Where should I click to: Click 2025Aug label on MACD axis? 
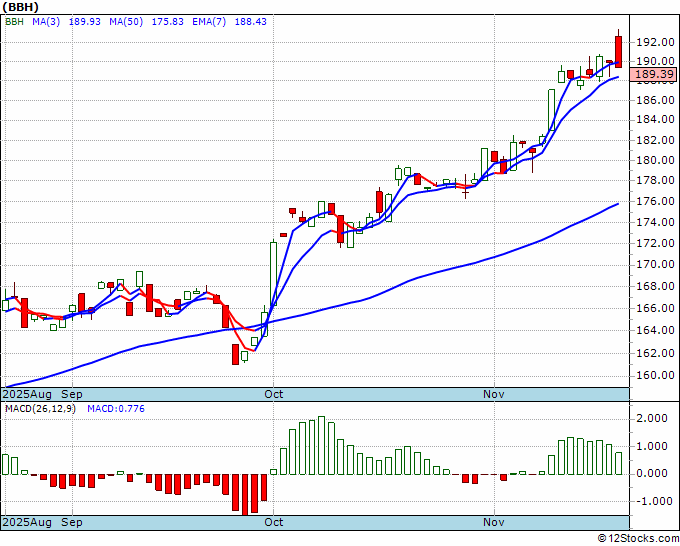point(27,522)
